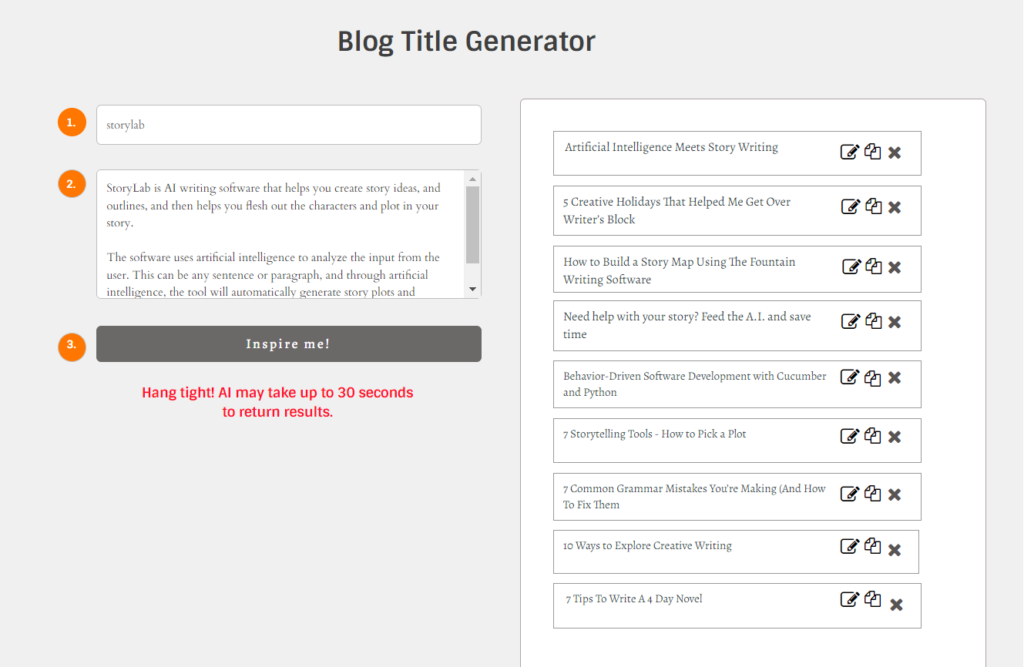Edit the 'How to Build a Story Map' title
Screen dimensions: 1024x667
point(851,267)
